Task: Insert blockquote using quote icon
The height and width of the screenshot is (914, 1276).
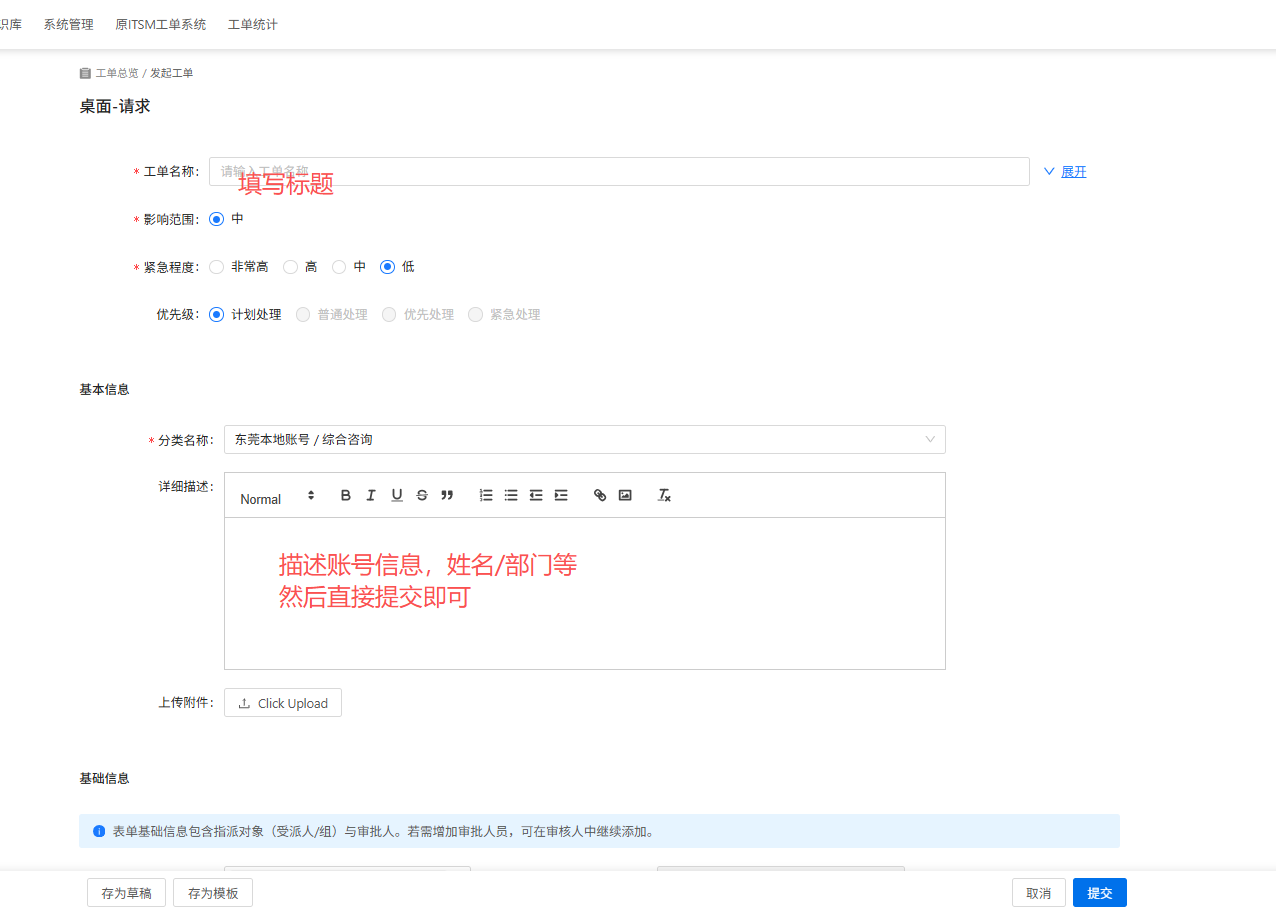Action: tap(447, 495)
